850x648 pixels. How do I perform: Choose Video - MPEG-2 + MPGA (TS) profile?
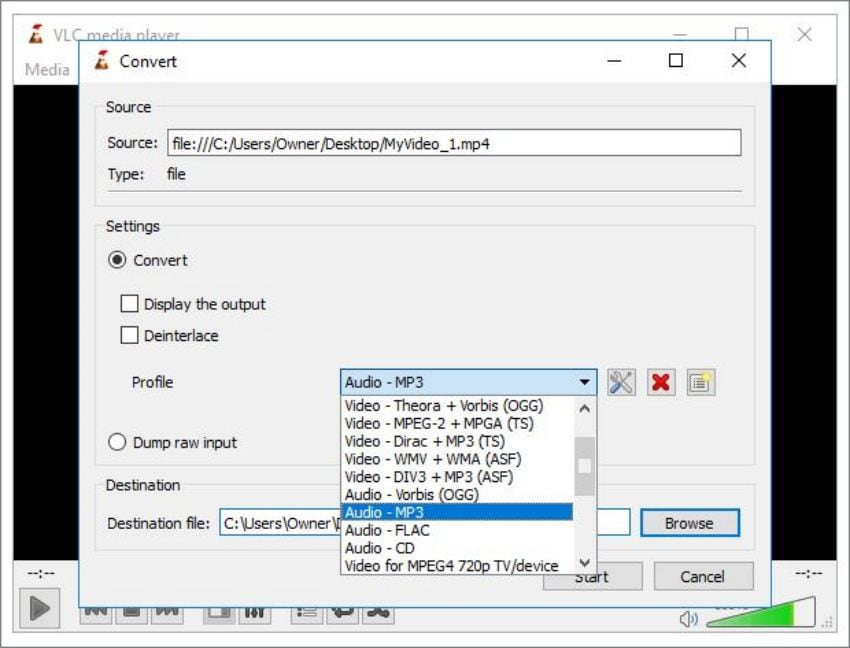coord(458,424)
